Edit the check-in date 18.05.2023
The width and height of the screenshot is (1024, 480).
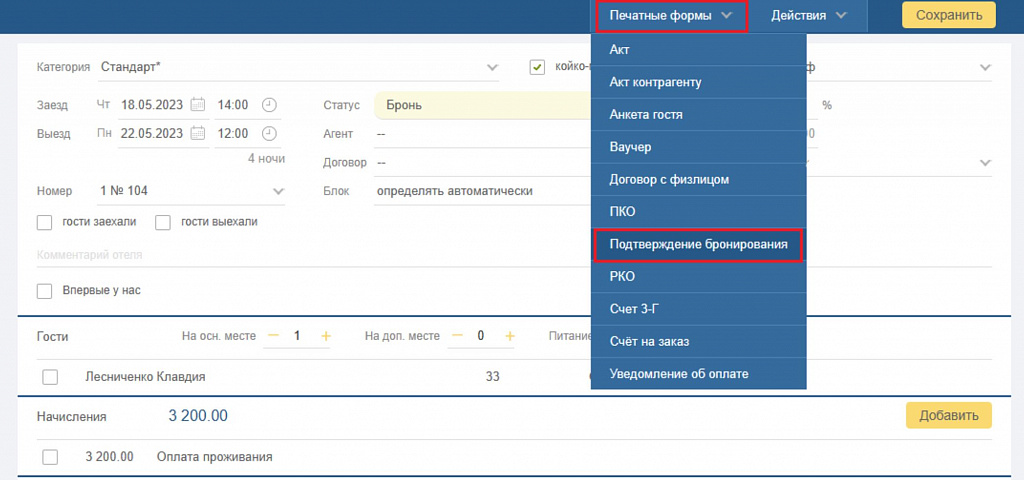pyautogui.click(x=152, y=104)
